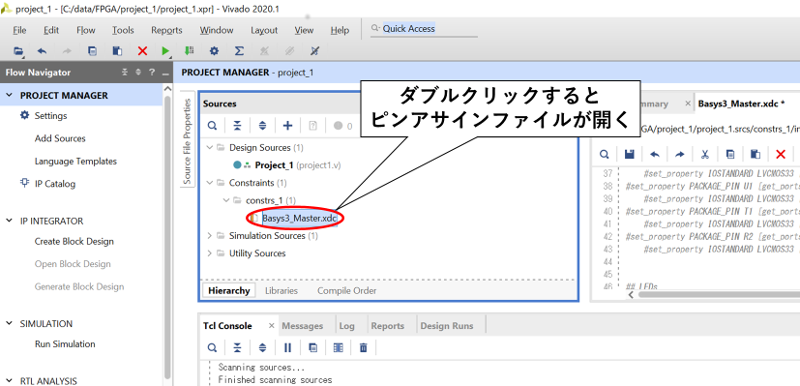Click the red X delete icon in main toolbar

click(142, 50)
